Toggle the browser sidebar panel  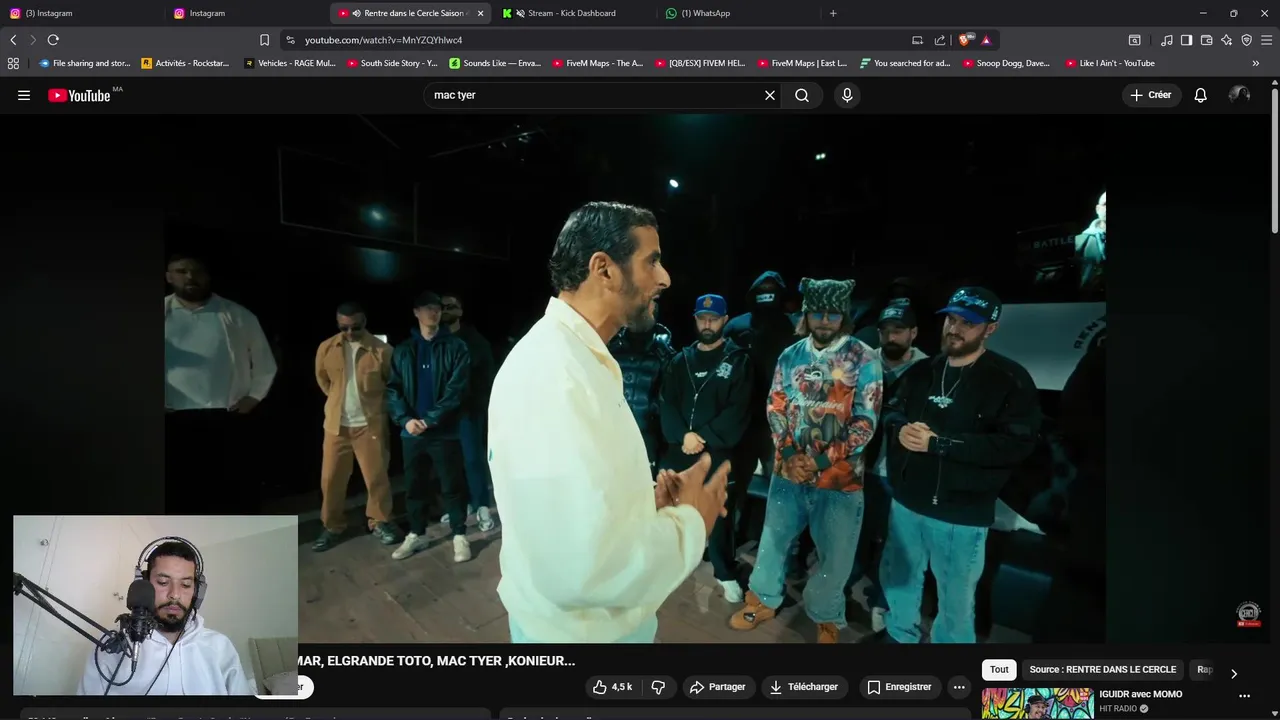(1186, 40)
